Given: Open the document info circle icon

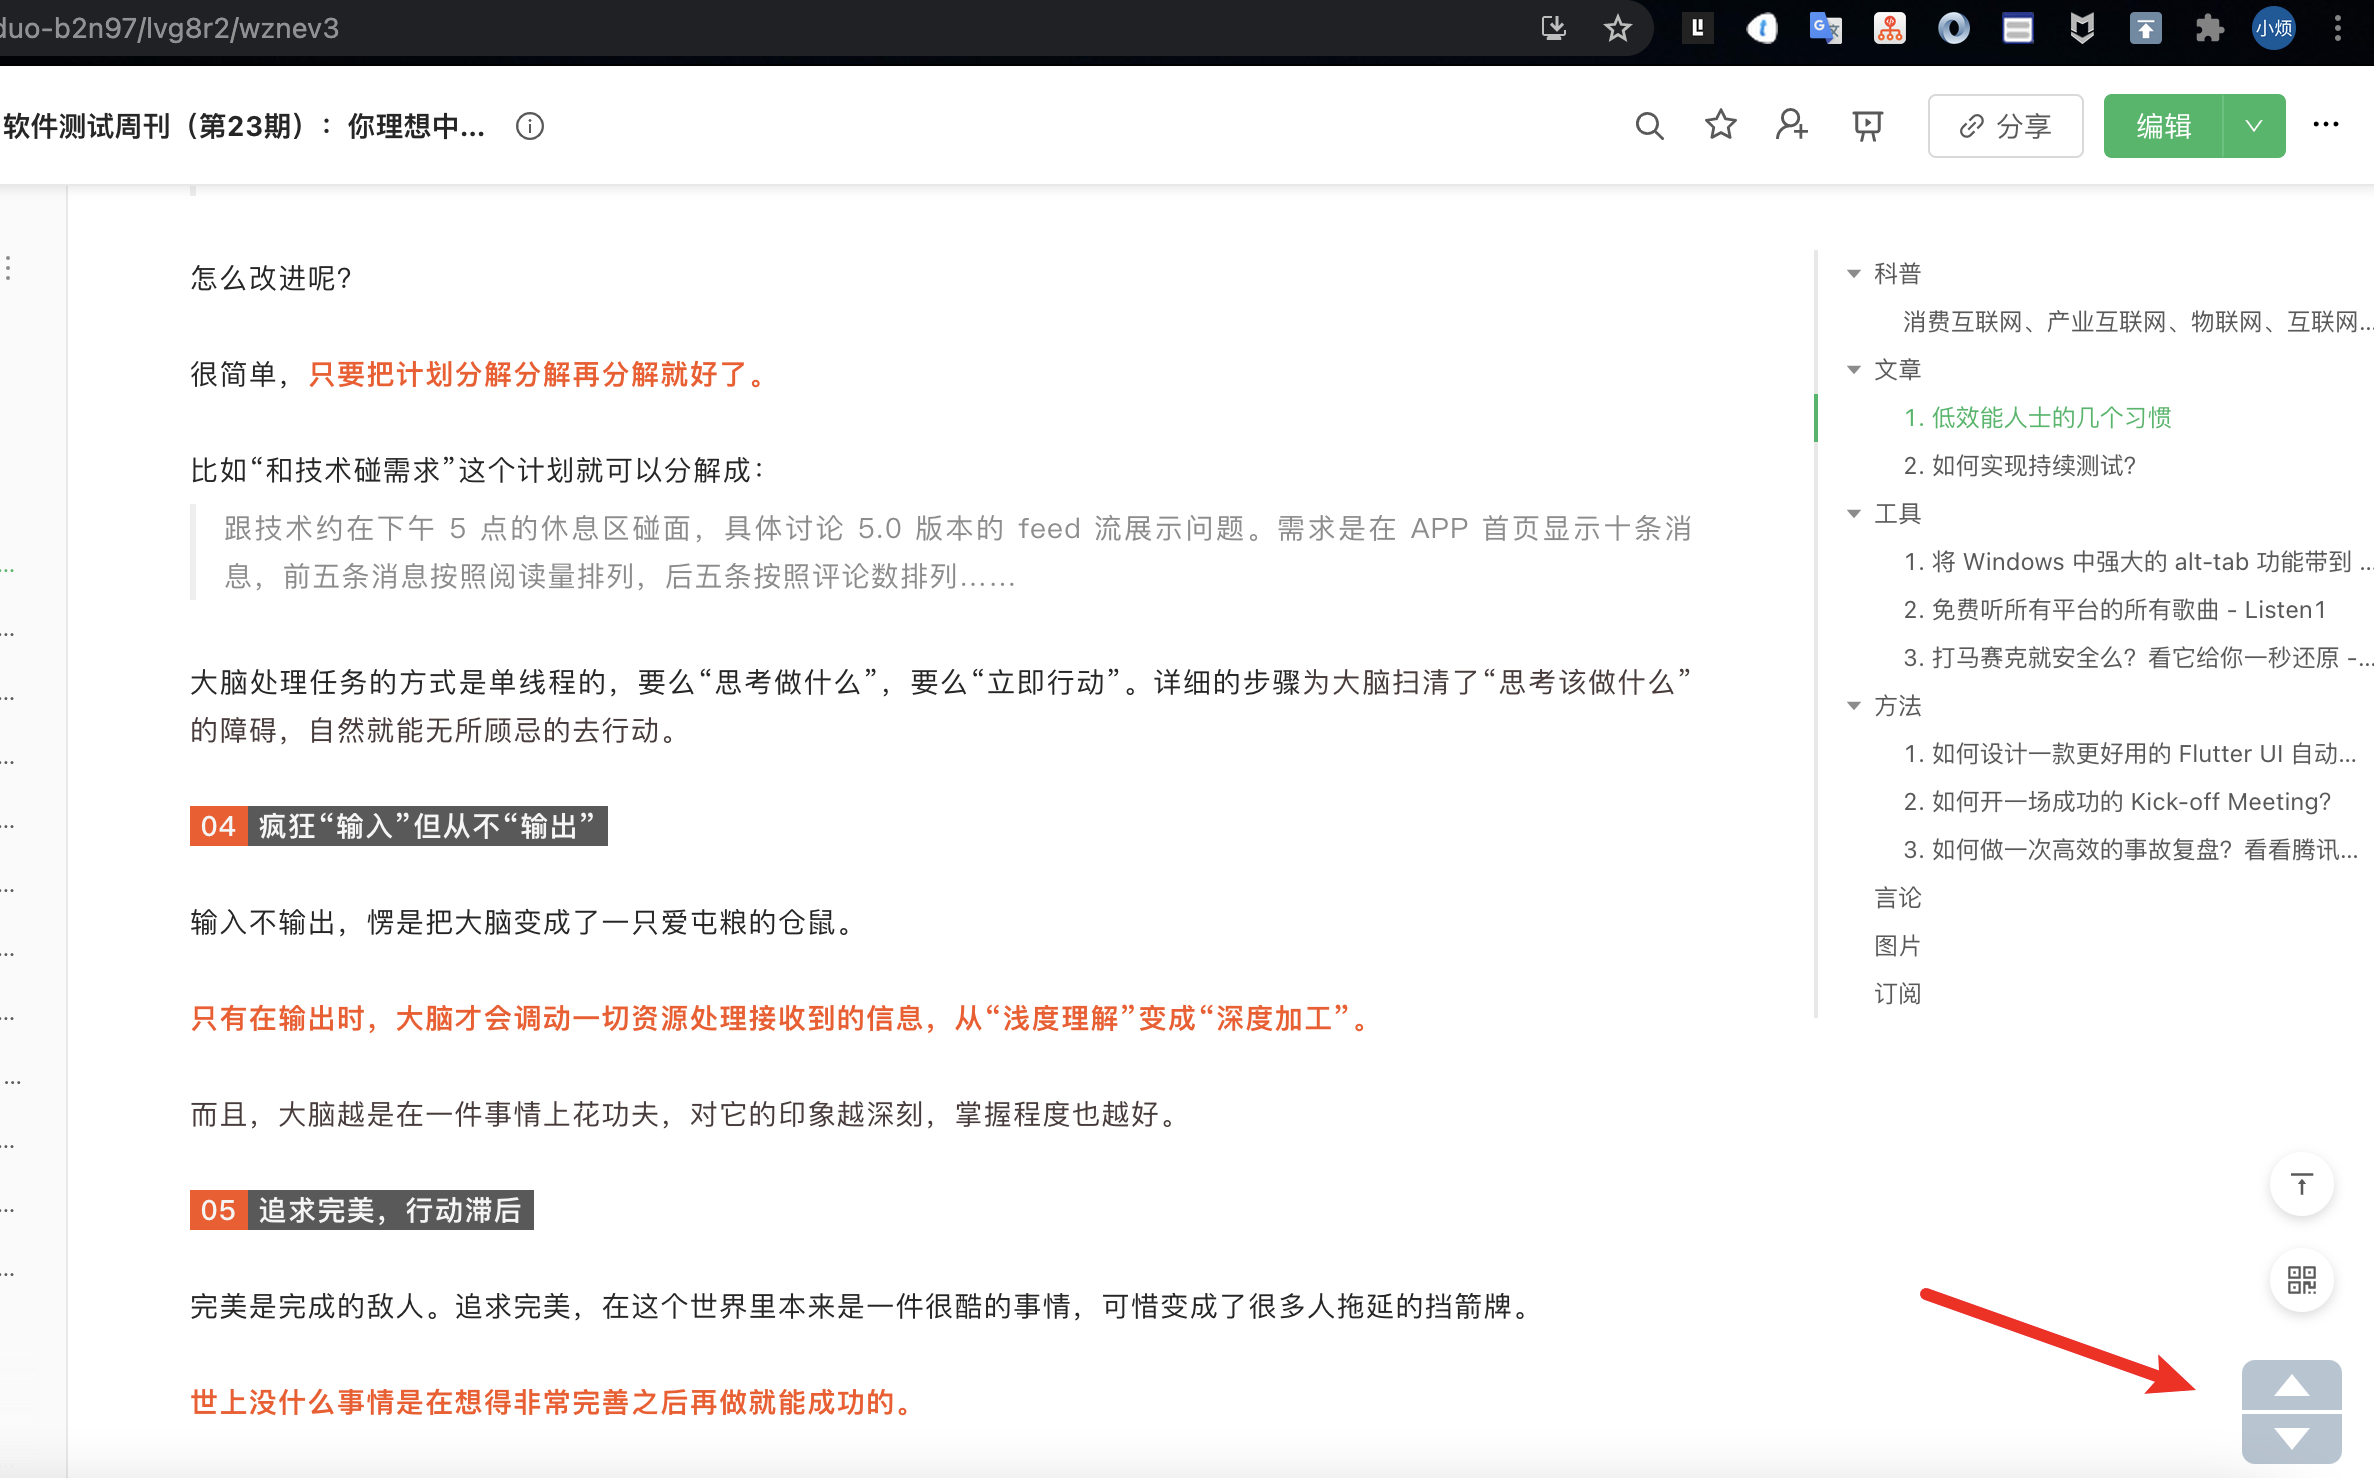Looking at the screenshot, I should coord(530,126).
